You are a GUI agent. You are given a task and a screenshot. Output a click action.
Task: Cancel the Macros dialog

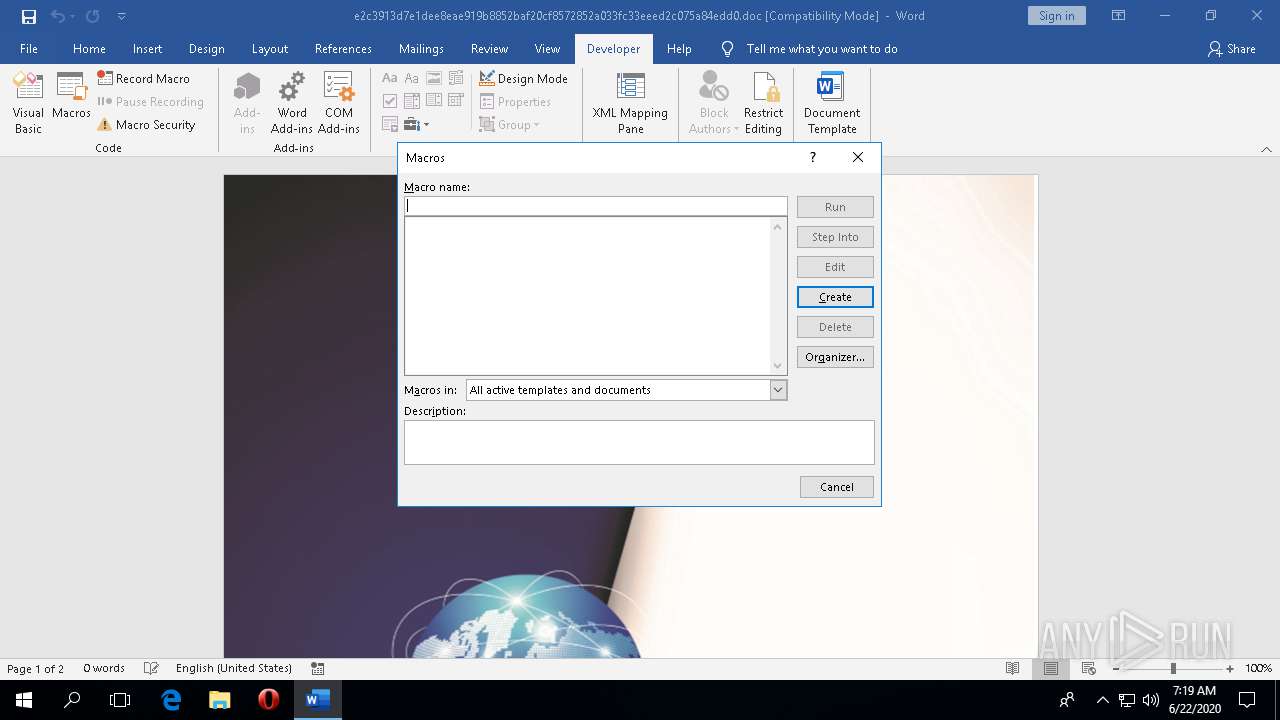(x=837, y=487)
